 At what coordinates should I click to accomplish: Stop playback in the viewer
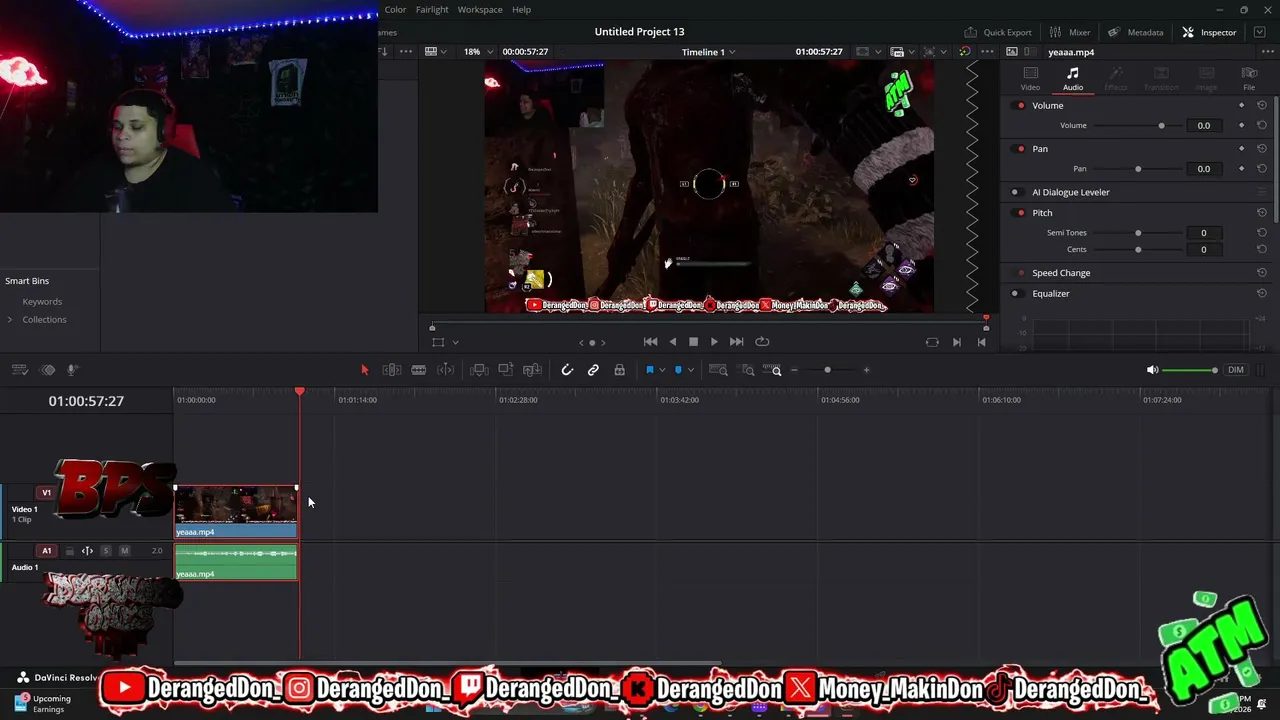[693, 342]
